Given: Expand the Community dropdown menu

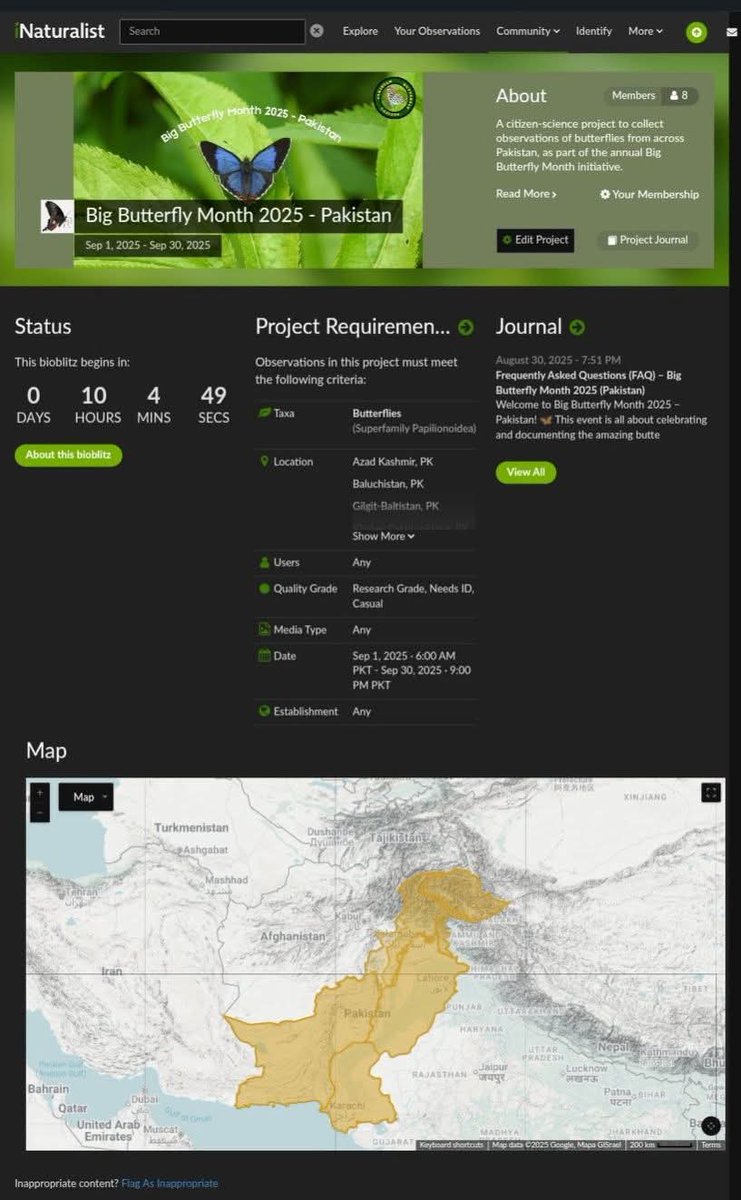Looking at the screenshot, I should (x=528, y=31).
